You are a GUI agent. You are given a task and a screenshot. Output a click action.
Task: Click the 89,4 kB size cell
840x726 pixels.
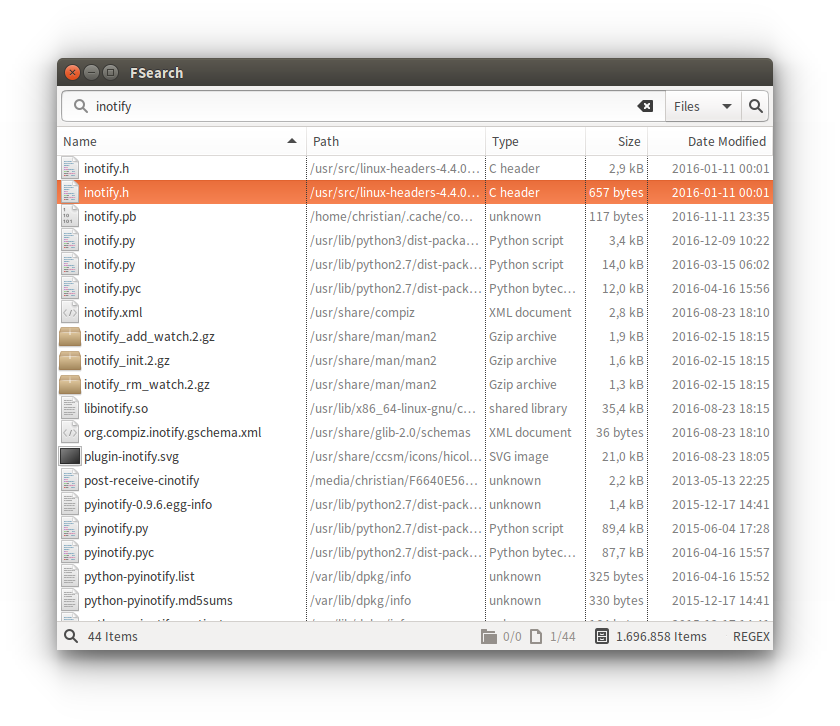[622, 528]
